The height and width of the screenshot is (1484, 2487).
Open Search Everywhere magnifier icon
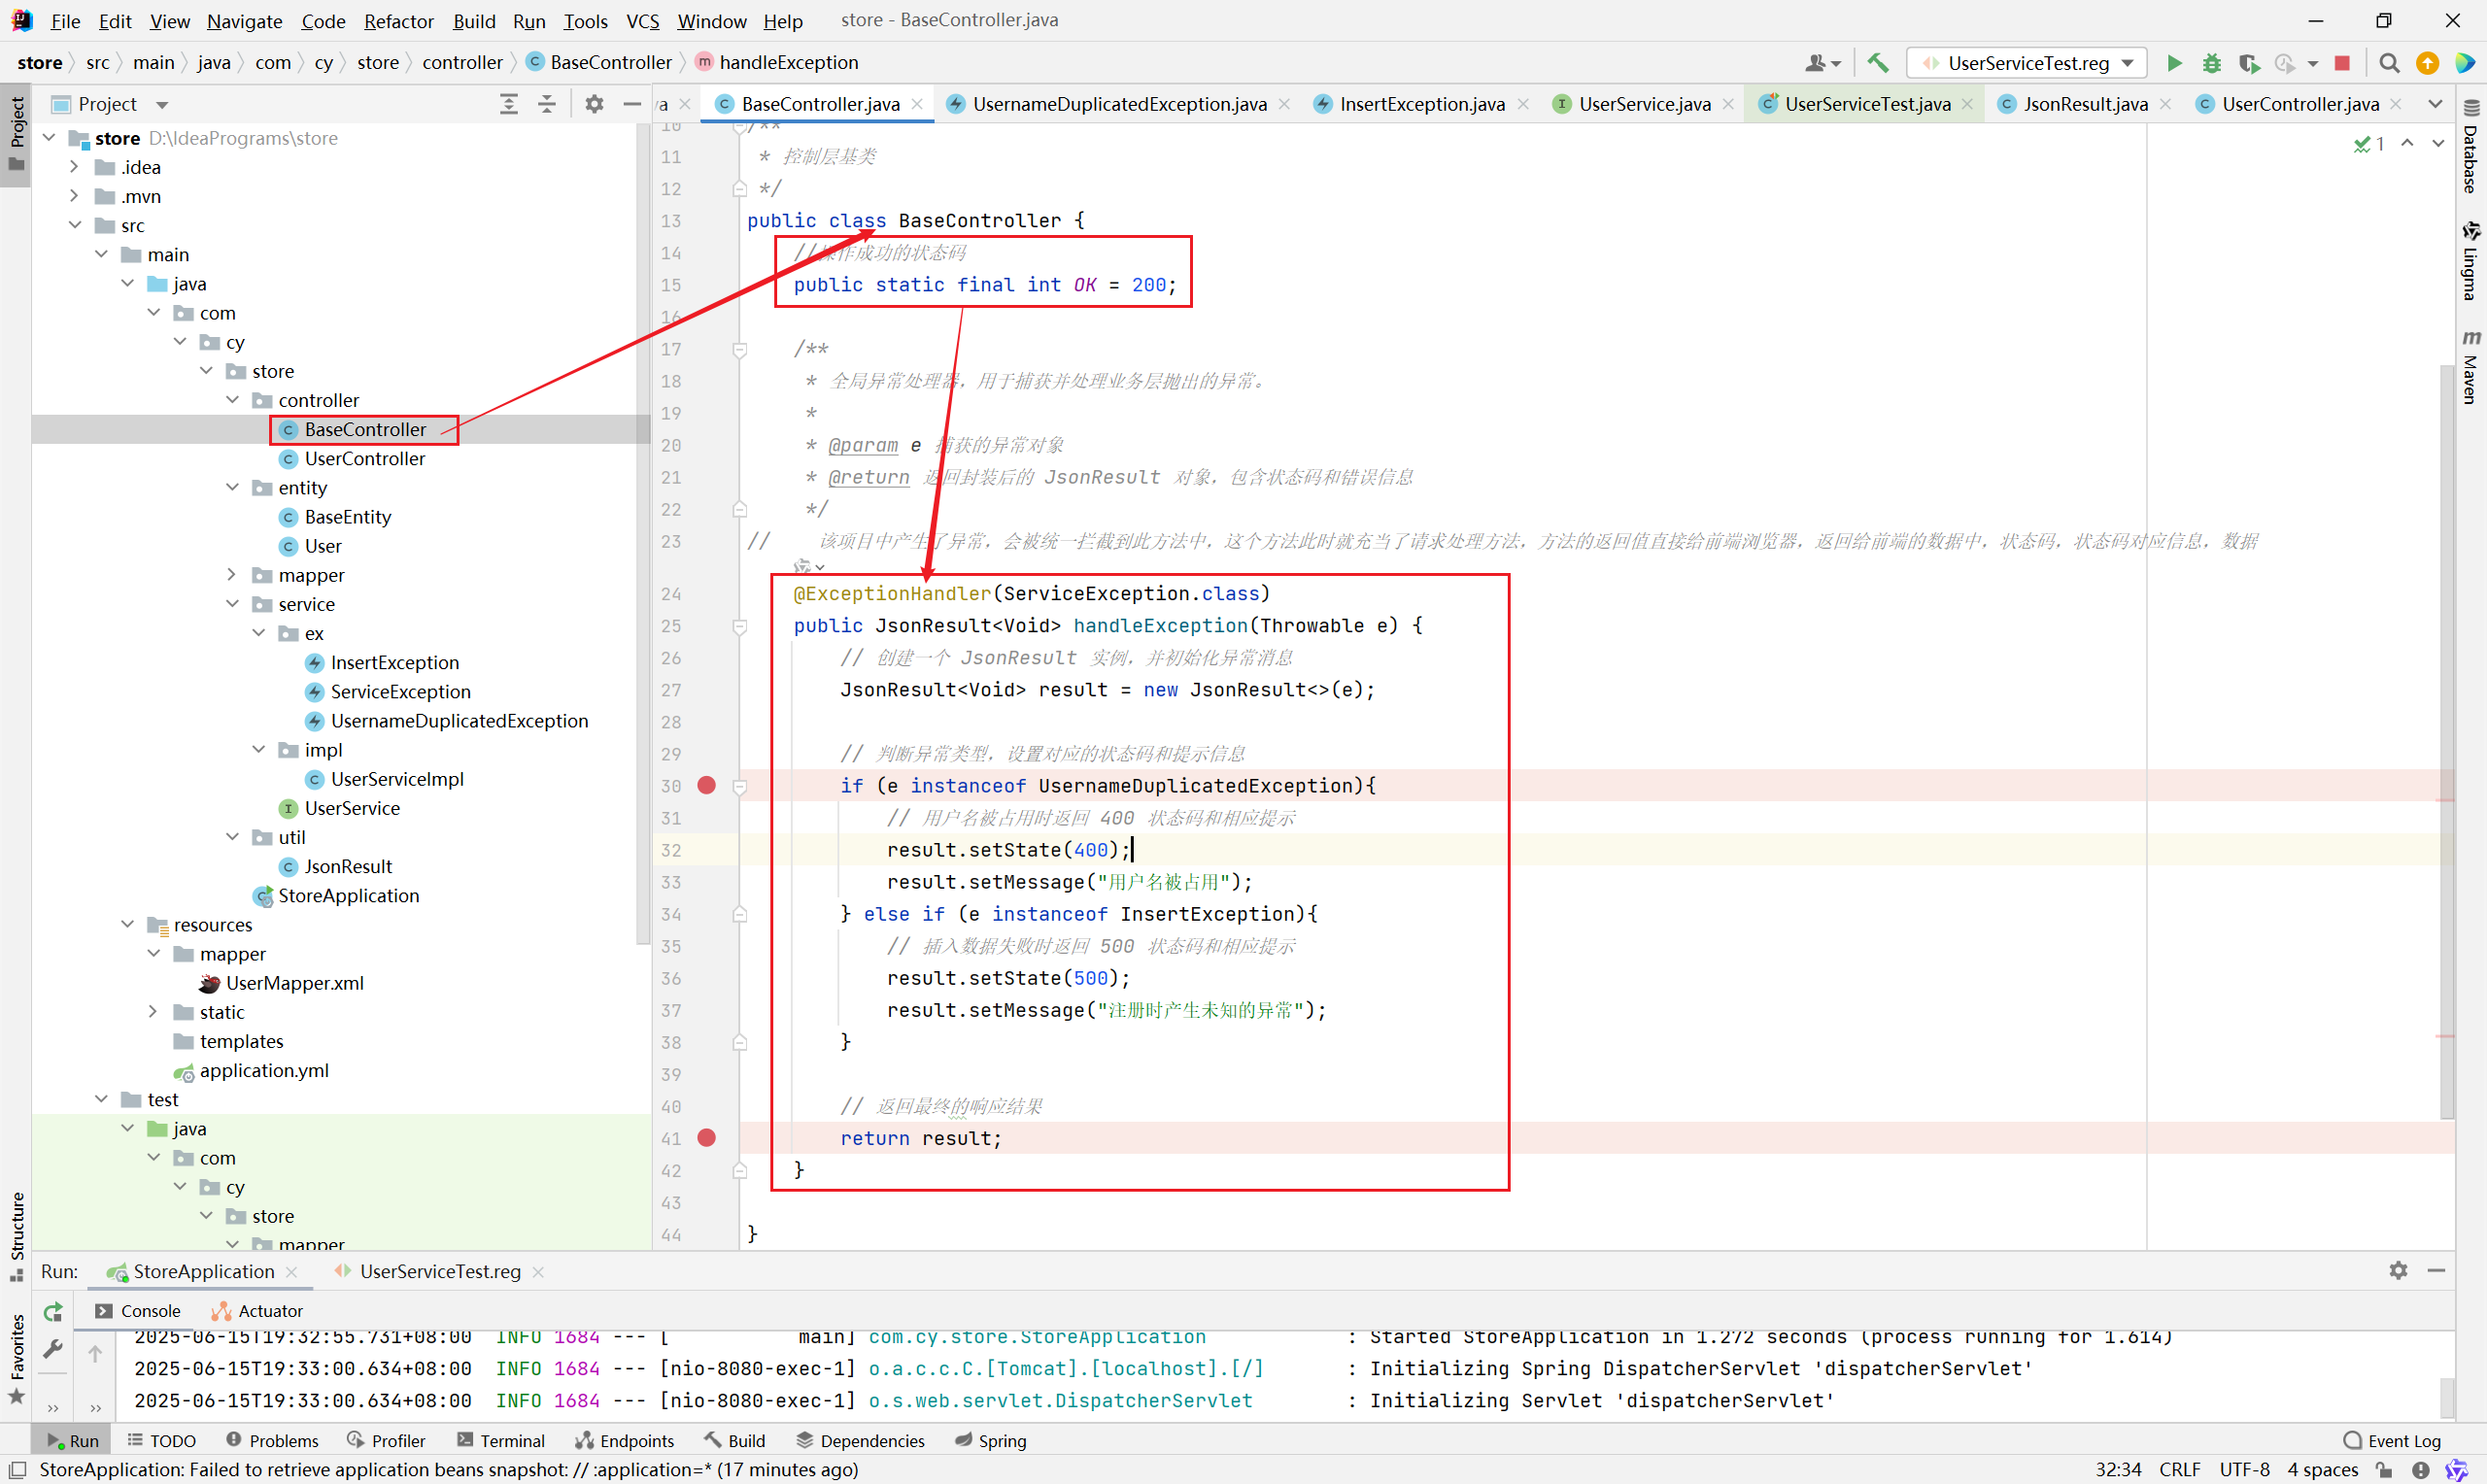pyautogui.click(x=2389, y=63)
